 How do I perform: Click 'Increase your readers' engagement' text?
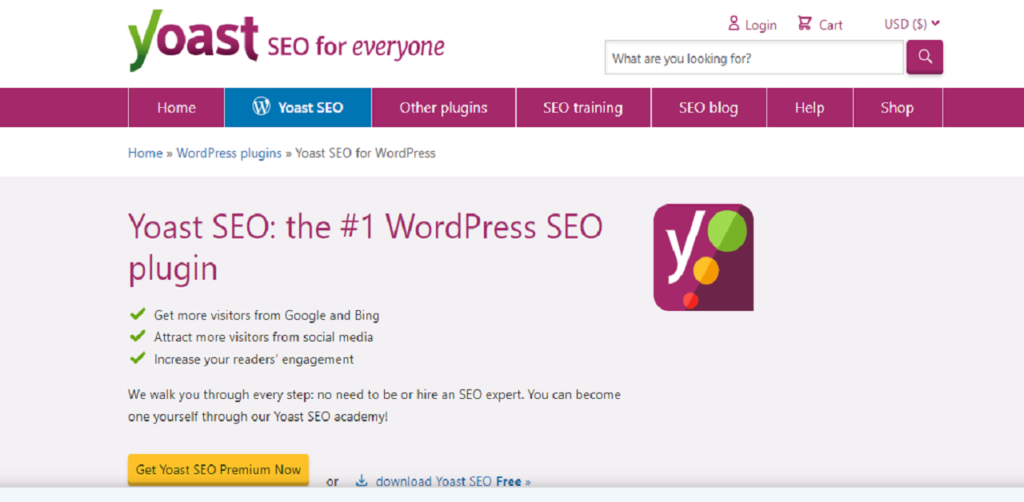pyautogui.click(x=254, y=359)
